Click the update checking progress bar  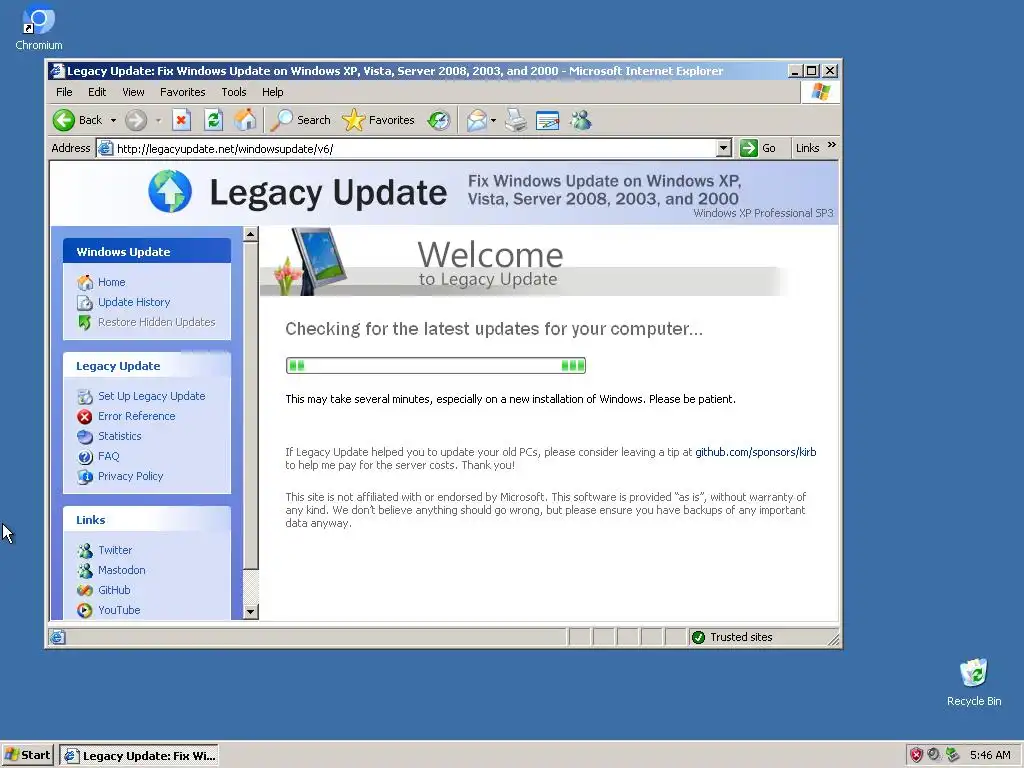tap(436, 366)
